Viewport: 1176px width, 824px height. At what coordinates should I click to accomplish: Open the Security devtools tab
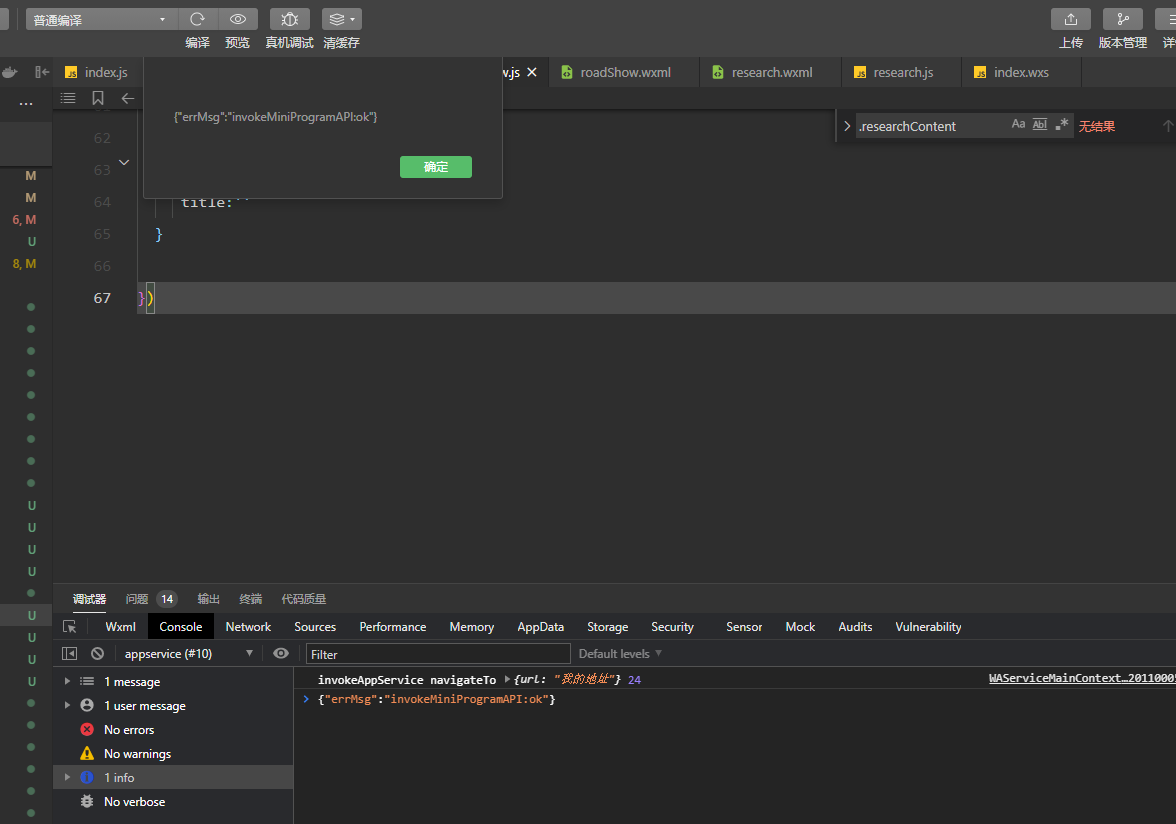(x=673, y=627)
